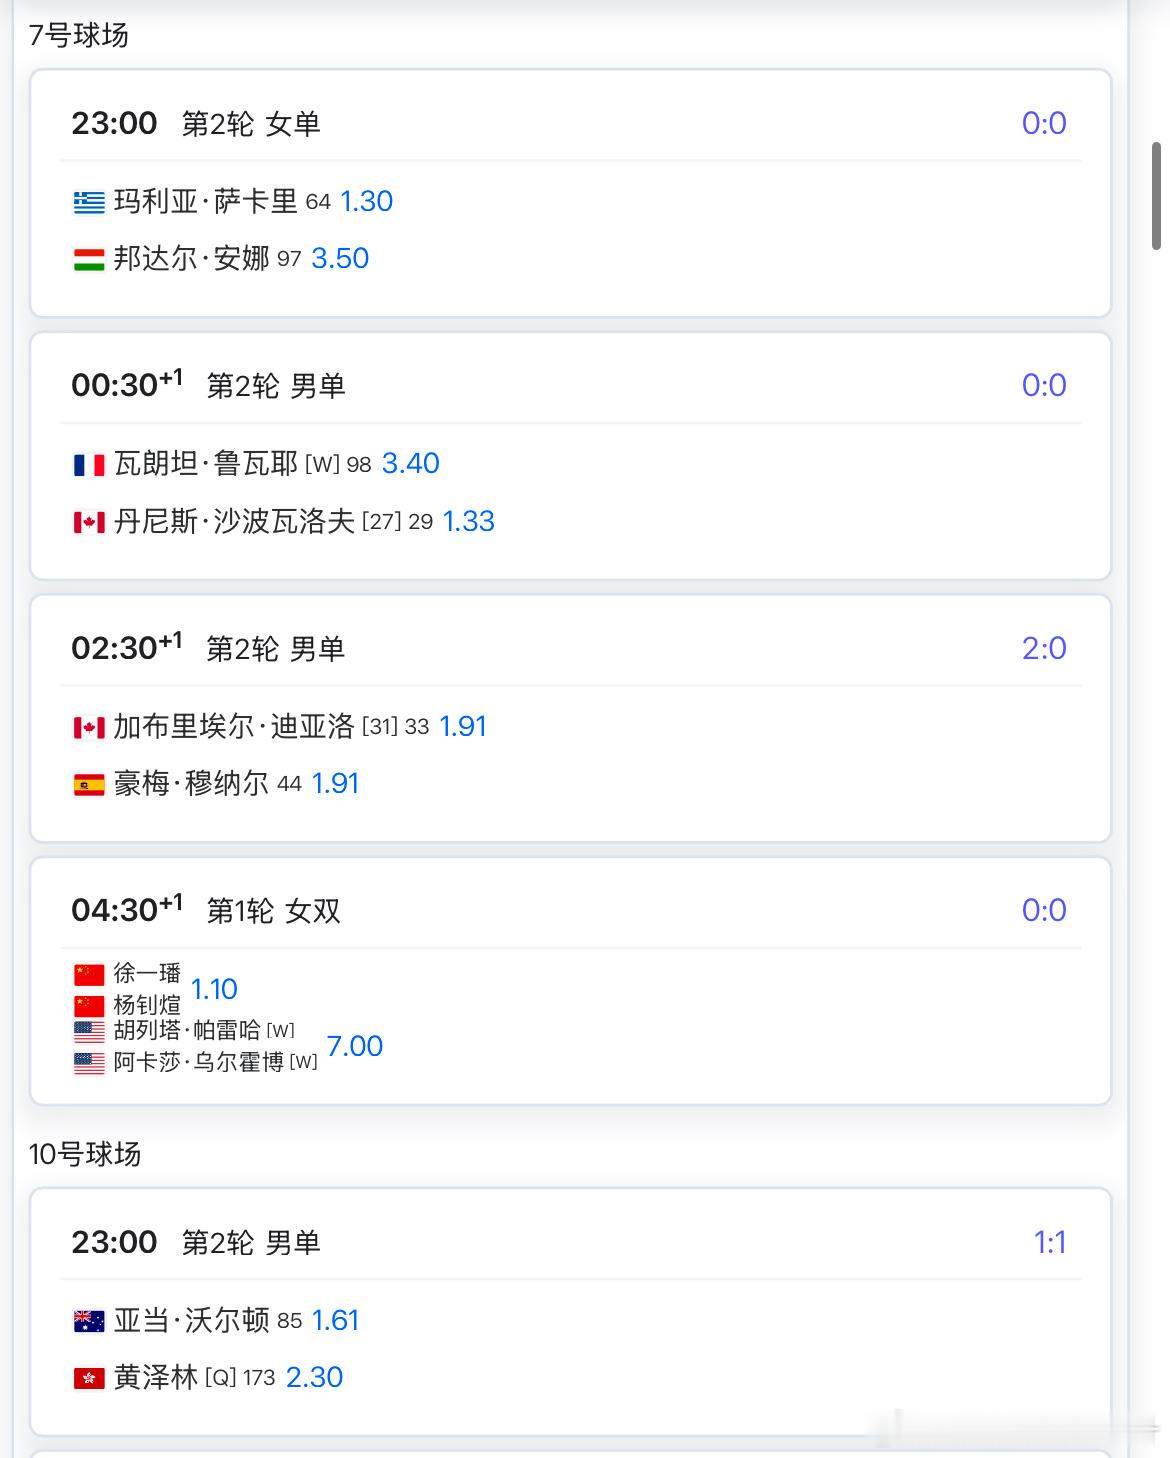This screenshot has width=1170, height=1458.
Task: Select odds 3.40 for 瓦朗坦·鲁瓦耶
Action: pyautogui.click(x=411, y=464)
